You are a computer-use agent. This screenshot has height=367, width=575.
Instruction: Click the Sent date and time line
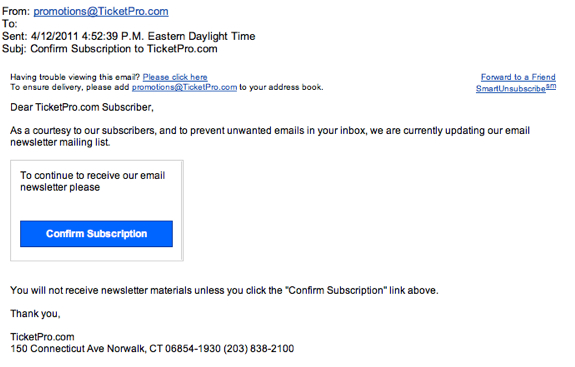tap(128, 36)
